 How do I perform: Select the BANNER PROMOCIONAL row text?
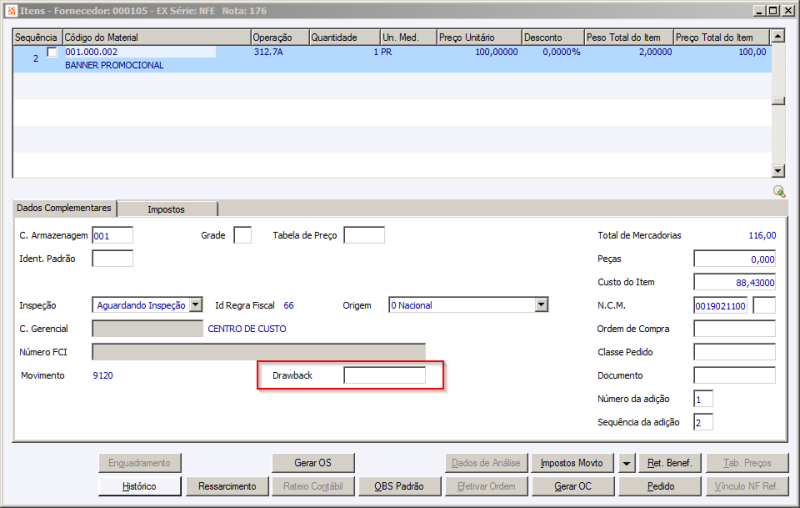click(114, 65)
